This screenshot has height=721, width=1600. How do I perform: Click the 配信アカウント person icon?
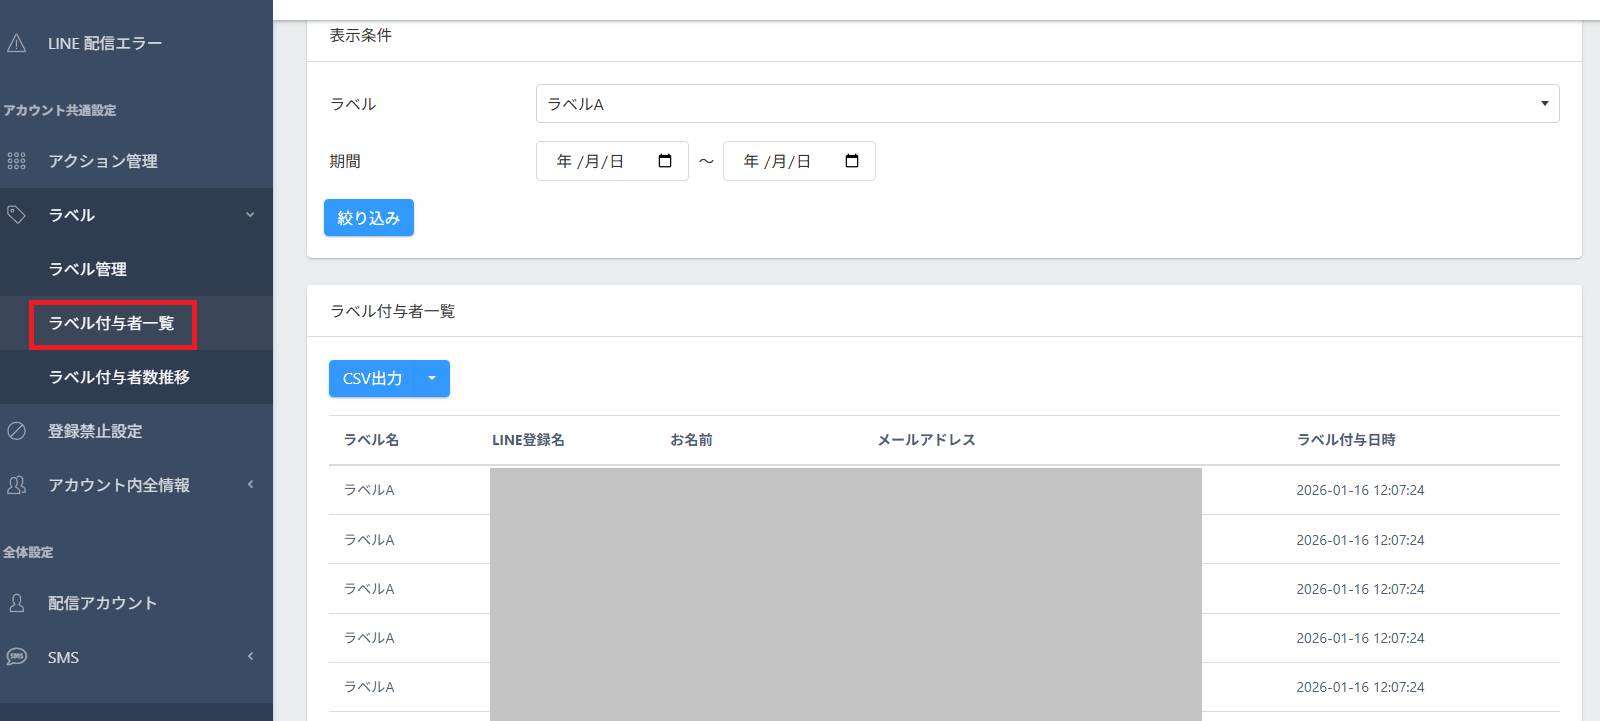tap(17, 603)
